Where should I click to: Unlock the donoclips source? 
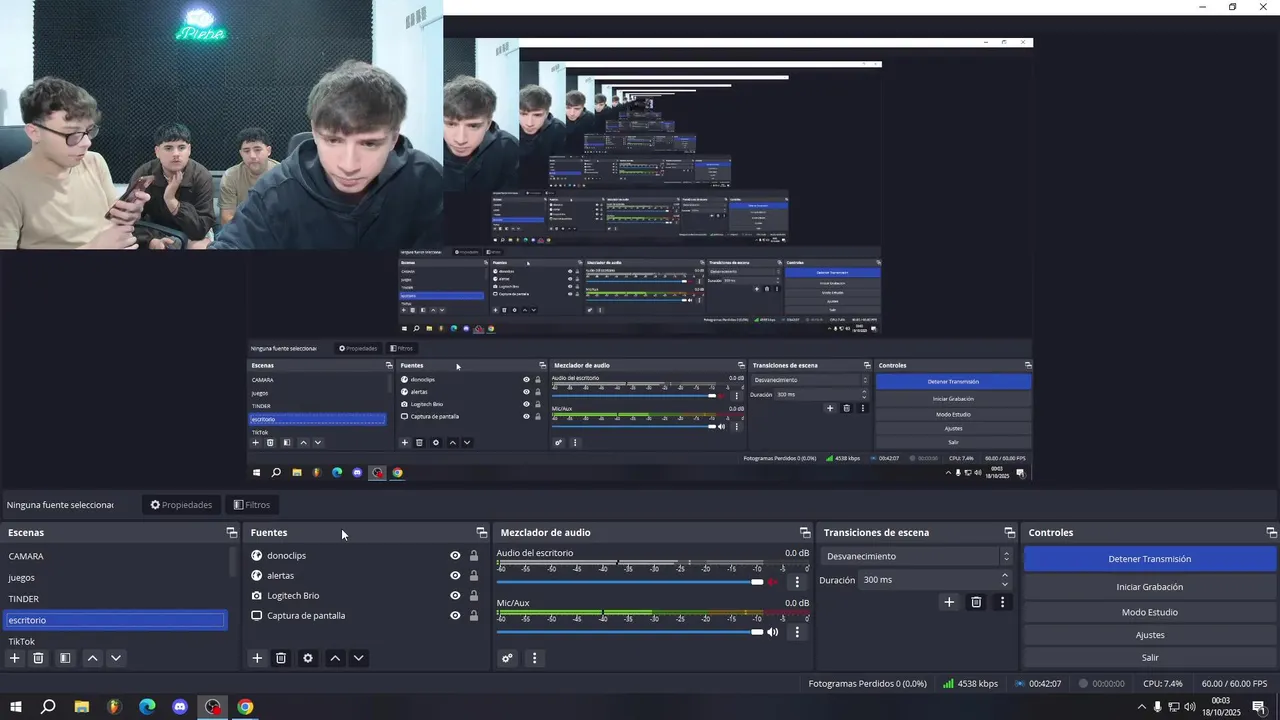(474, 556)
